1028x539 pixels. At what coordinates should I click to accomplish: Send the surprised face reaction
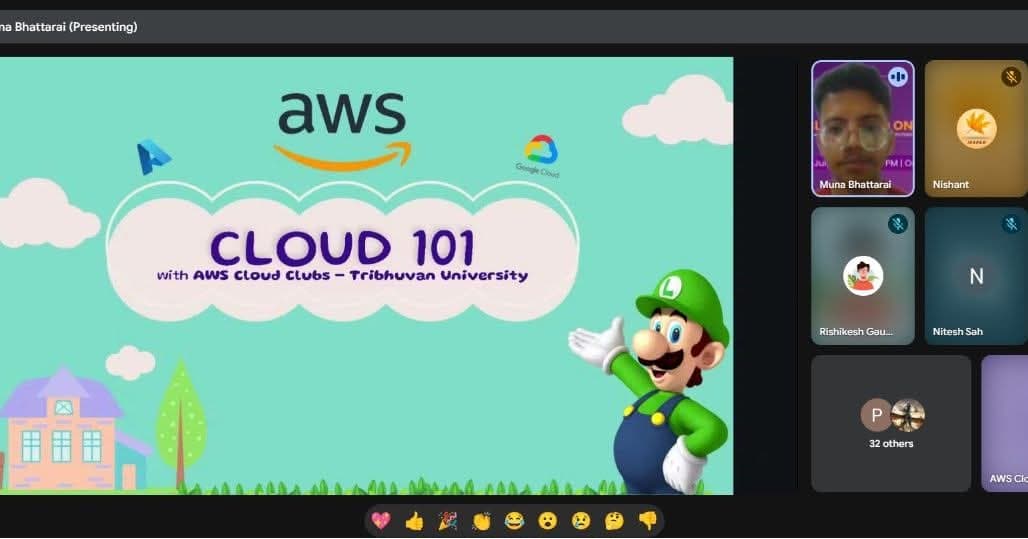pyautogui.click(x=547, y=520)
